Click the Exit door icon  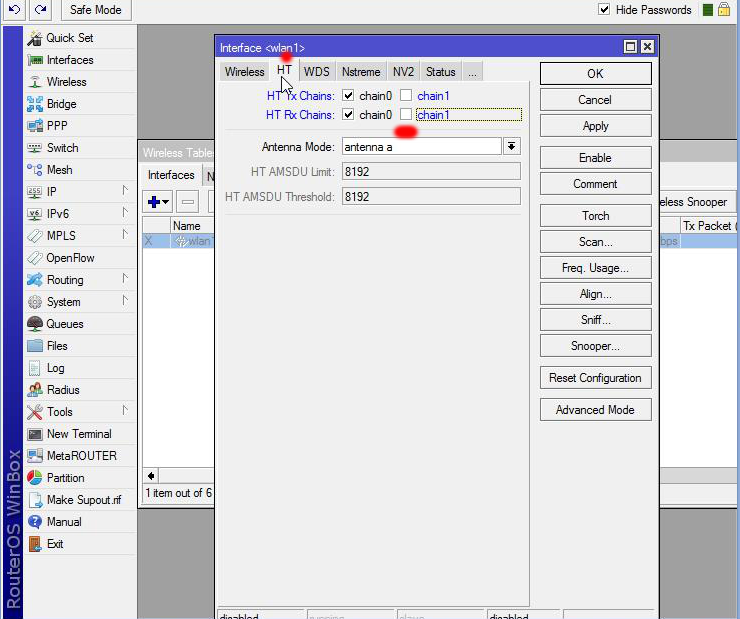pos(35,544)
